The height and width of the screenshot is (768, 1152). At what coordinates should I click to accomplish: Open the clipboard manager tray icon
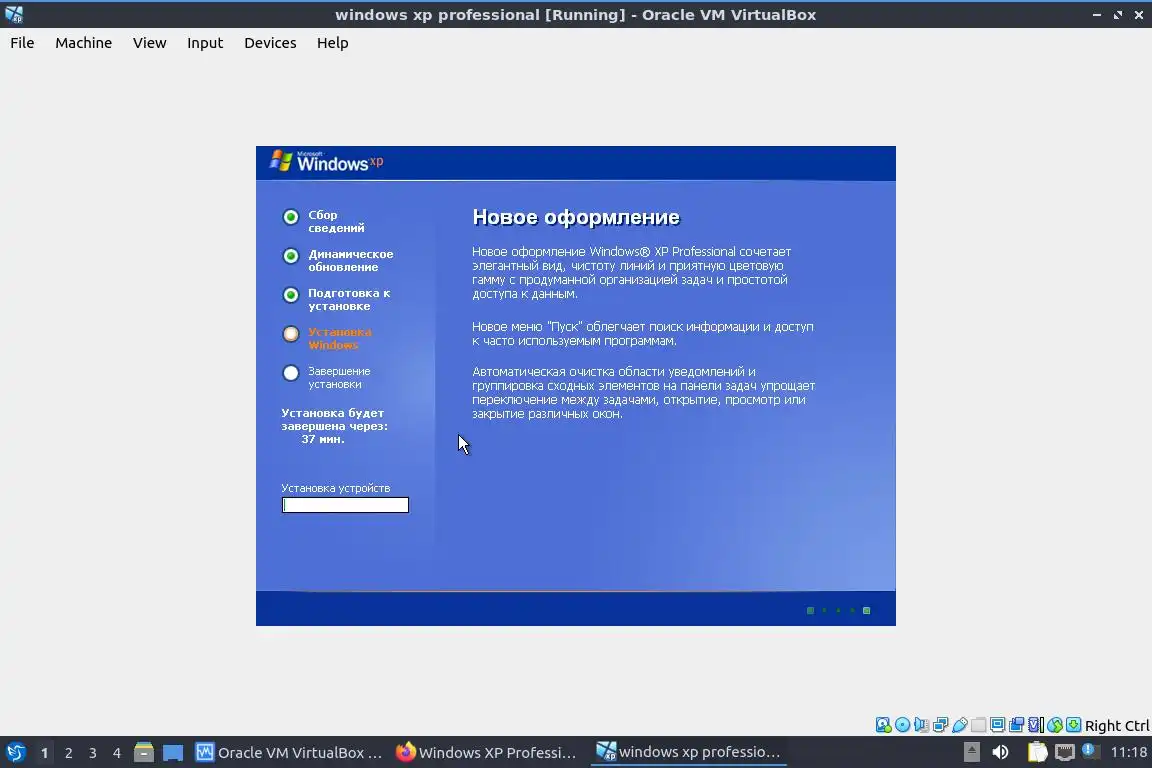[x=1037, y=752]
